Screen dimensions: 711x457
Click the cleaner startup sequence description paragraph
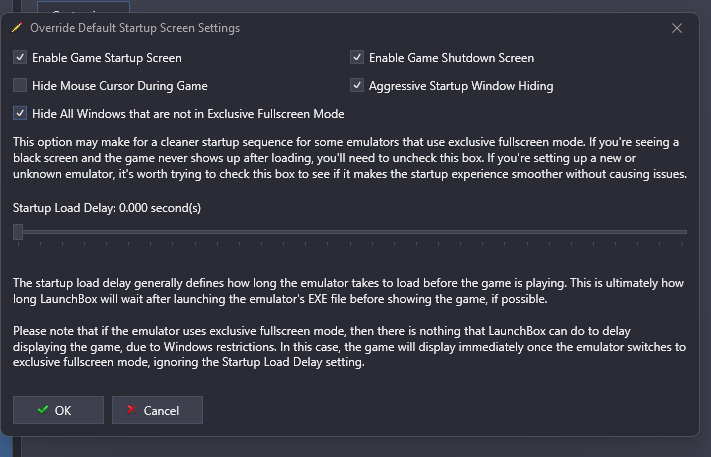click(350, 158)
